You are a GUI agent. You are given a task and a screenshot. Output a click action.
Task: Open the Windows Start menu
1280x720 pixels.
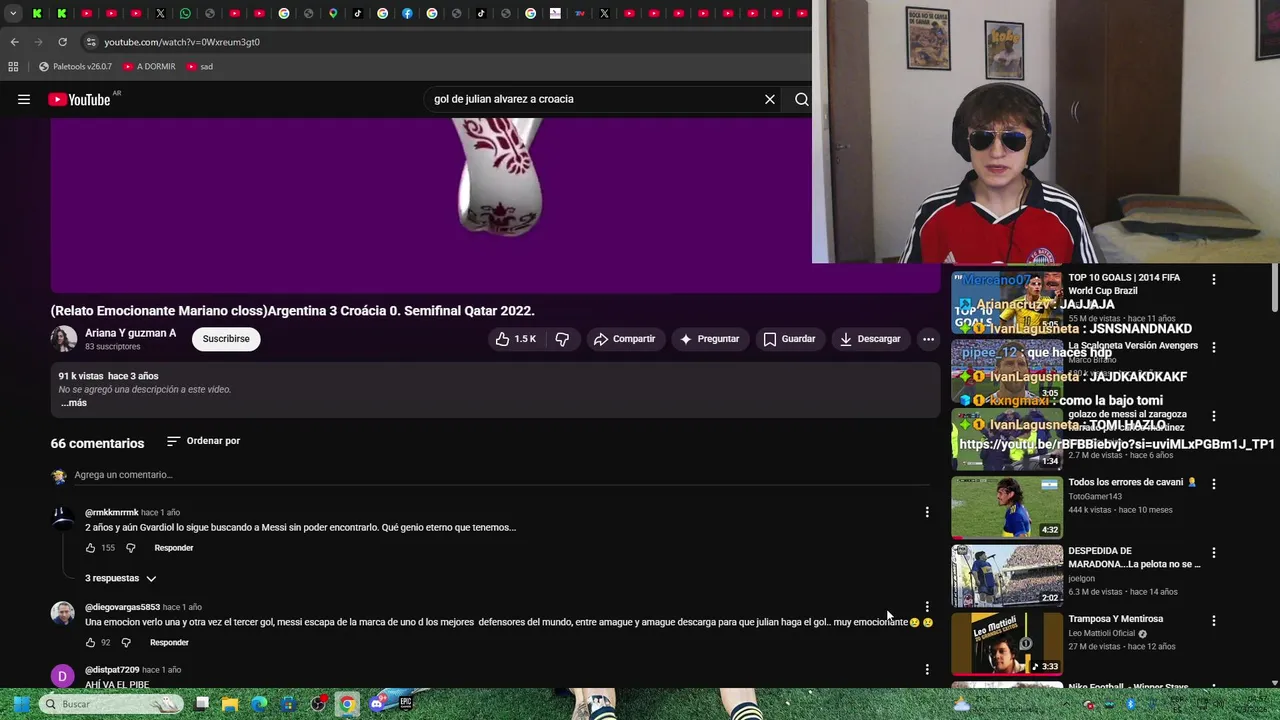point(20,704)
